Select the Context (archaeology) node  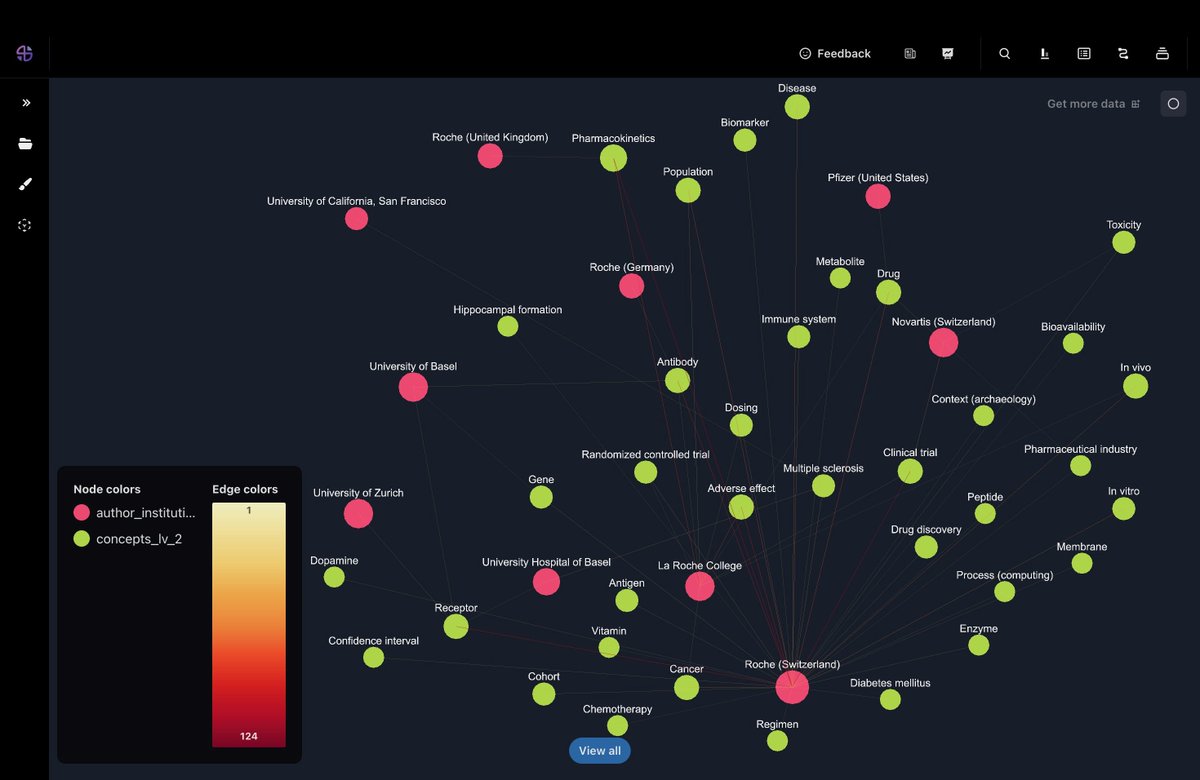pos(983,416)
